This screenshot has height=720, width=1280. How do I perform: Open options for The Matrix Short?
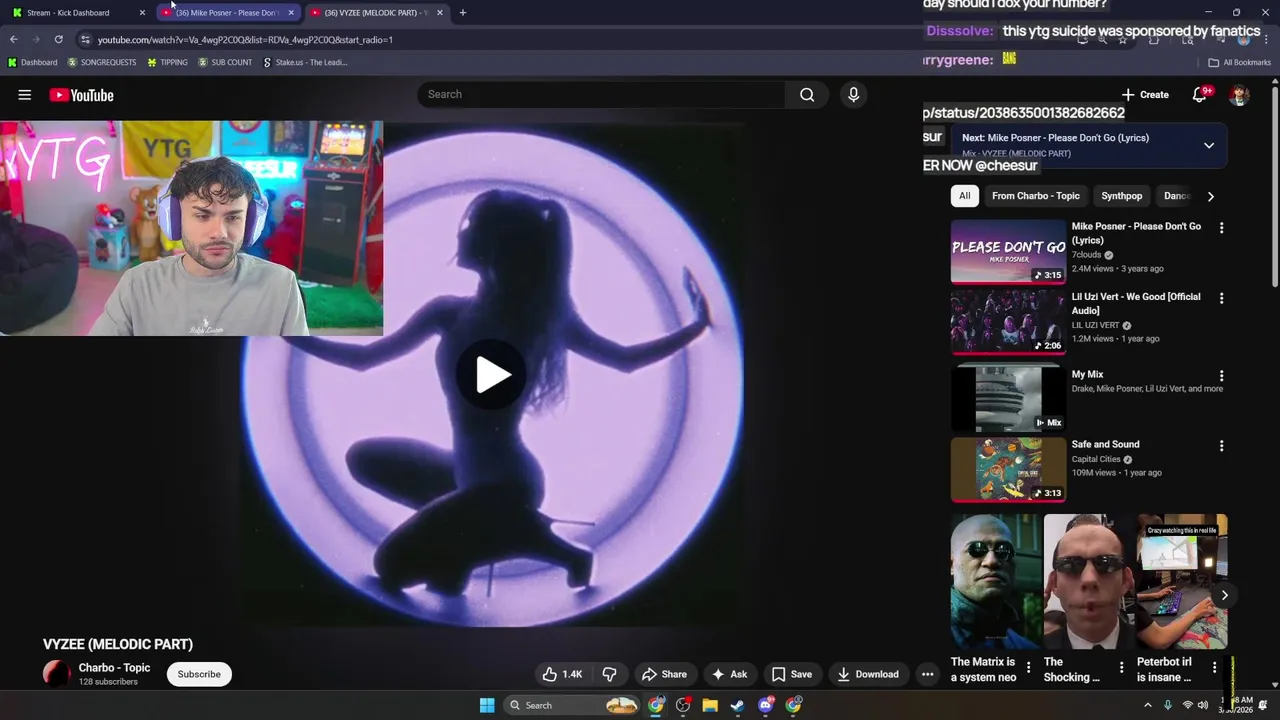coord(1028,667)
